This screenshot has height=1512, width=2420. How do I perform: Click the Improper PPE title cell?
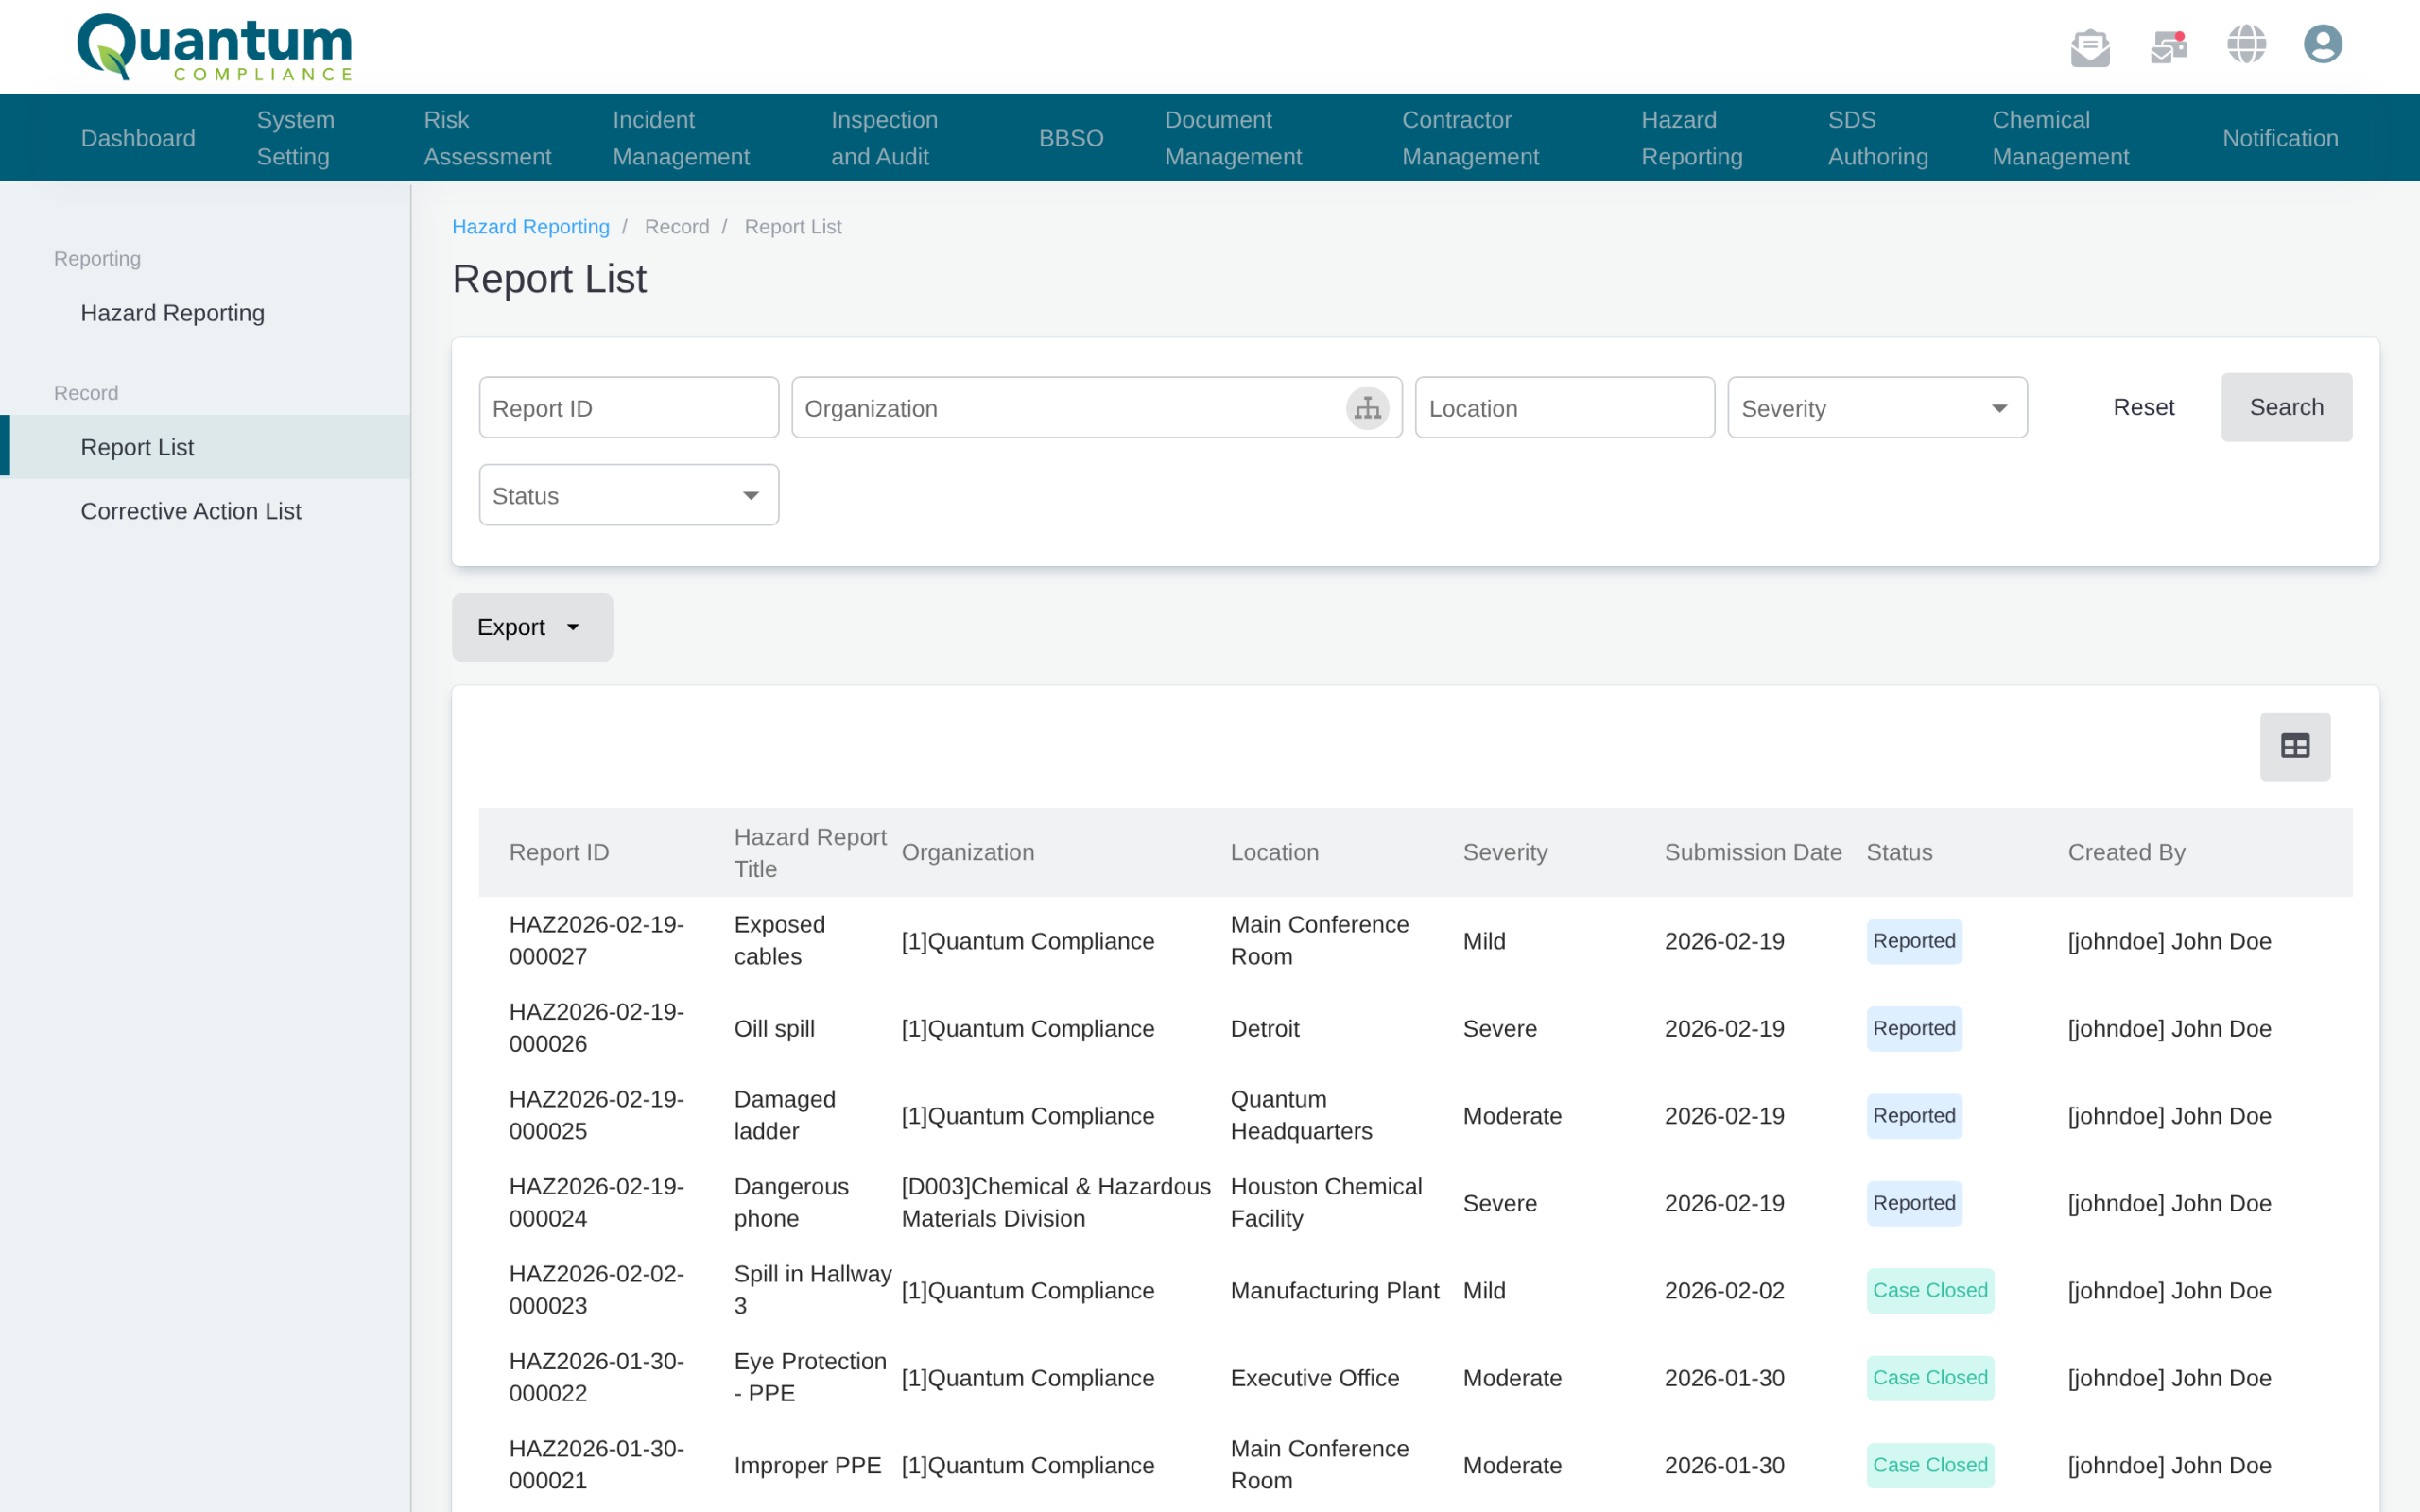click(807, 1465)
